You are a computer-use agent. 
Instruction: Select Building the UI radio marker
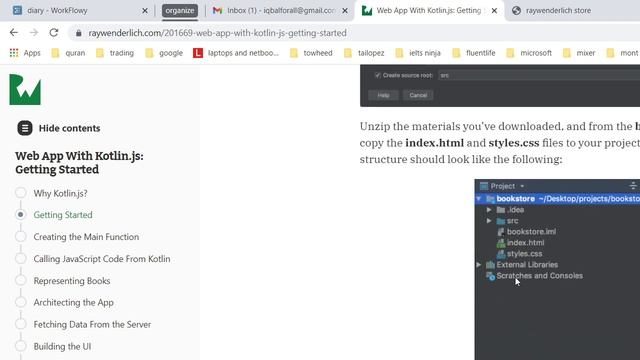tap(21, 346)
